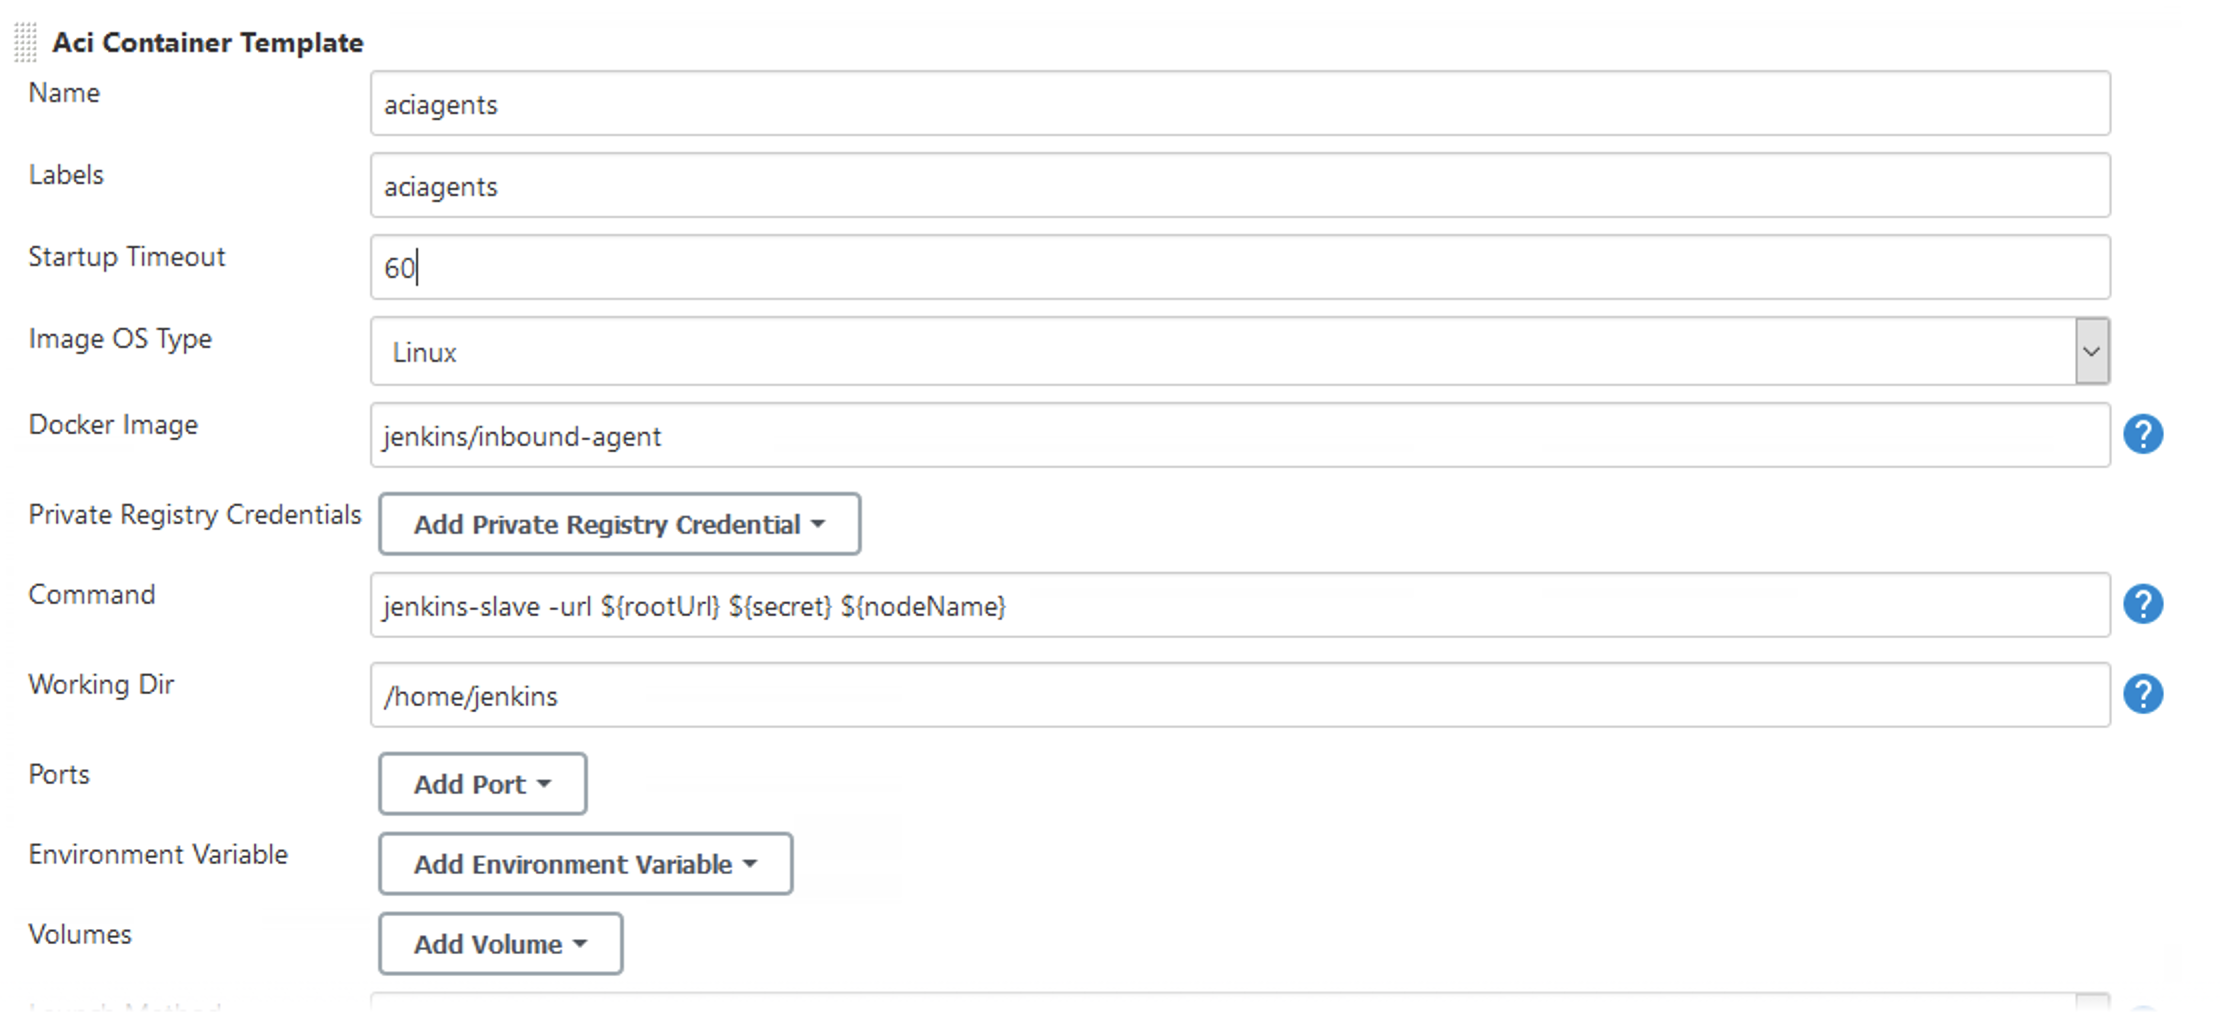This screenshot has width=2220, height=1018.
Task: Open the Docker Image help tooltip
Action: [2143, 434]
